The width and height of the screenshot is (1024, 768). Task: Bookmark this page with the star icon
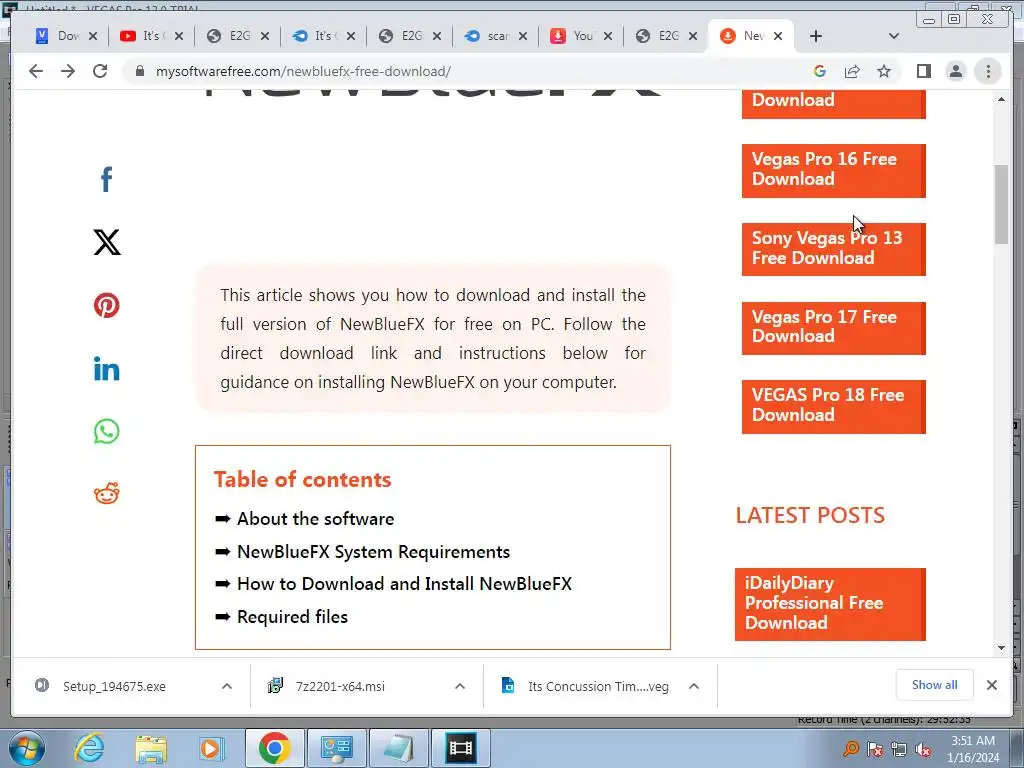[884, 71]
